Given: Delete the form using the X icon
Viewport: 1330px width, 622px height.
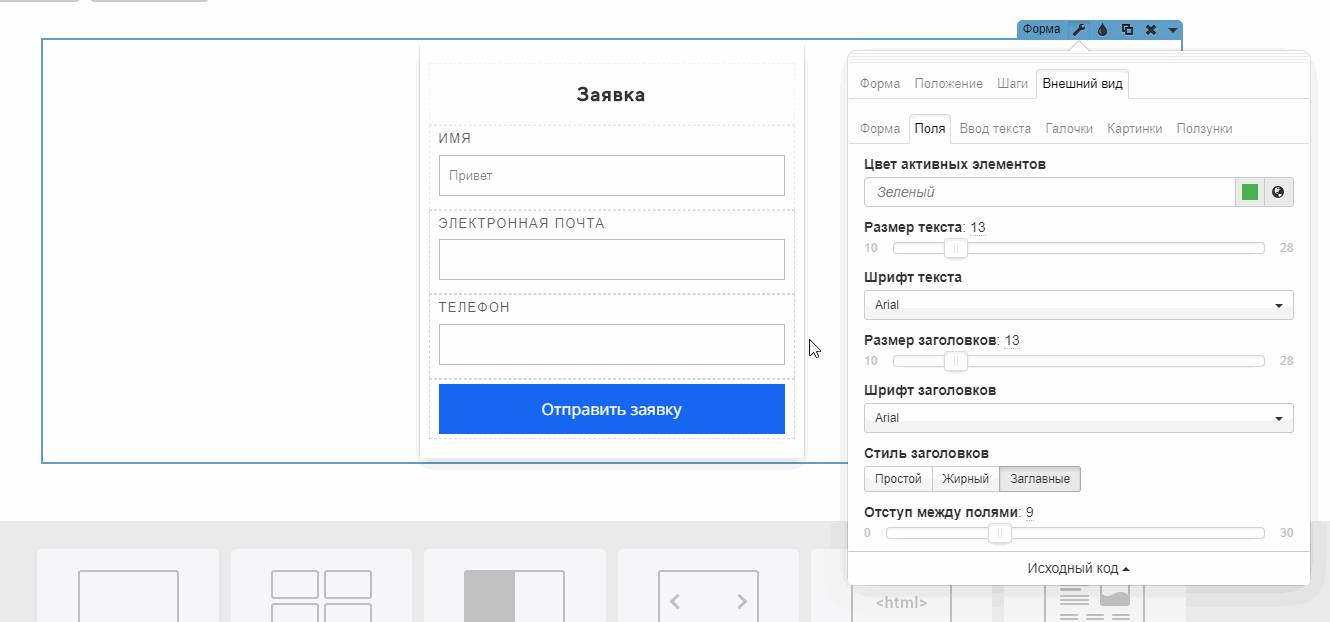Looking at the screenshot, I should click(1151, 30).
